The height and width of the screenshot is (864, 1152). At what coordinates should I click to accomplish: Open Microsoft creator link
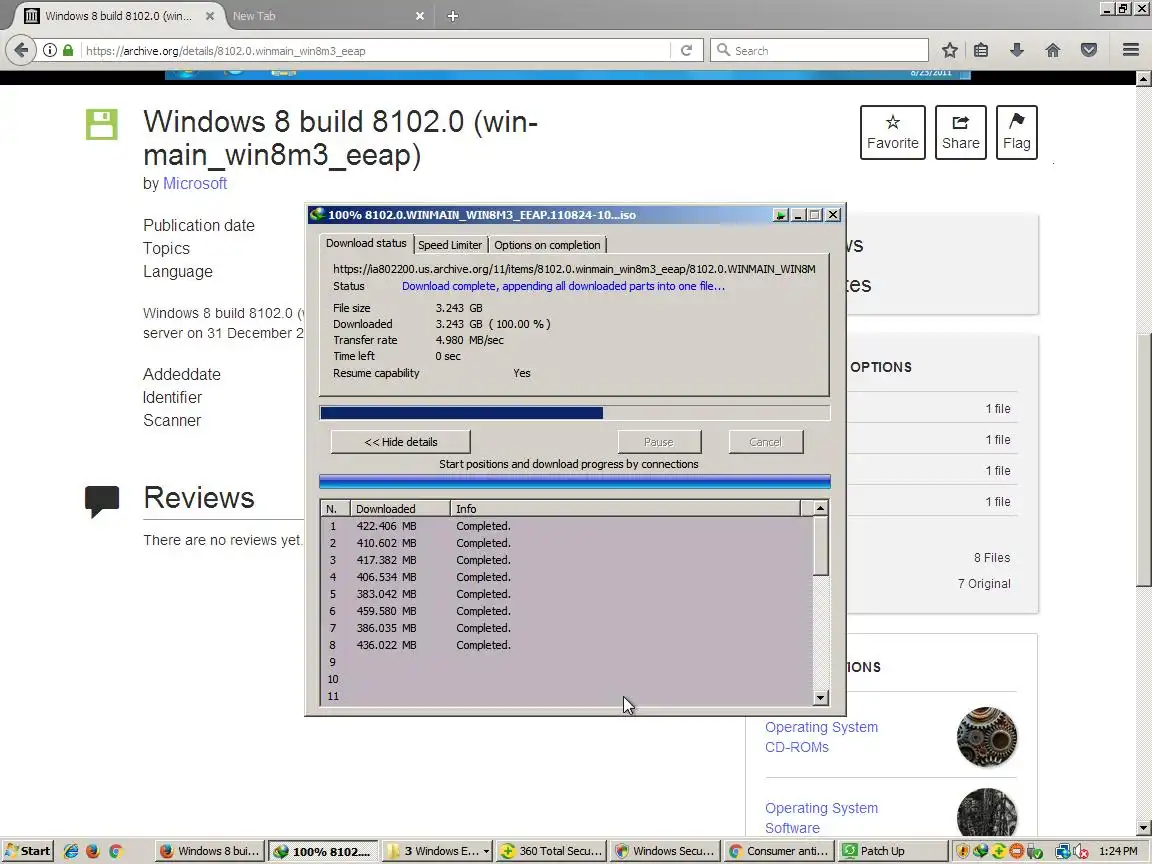195,184
